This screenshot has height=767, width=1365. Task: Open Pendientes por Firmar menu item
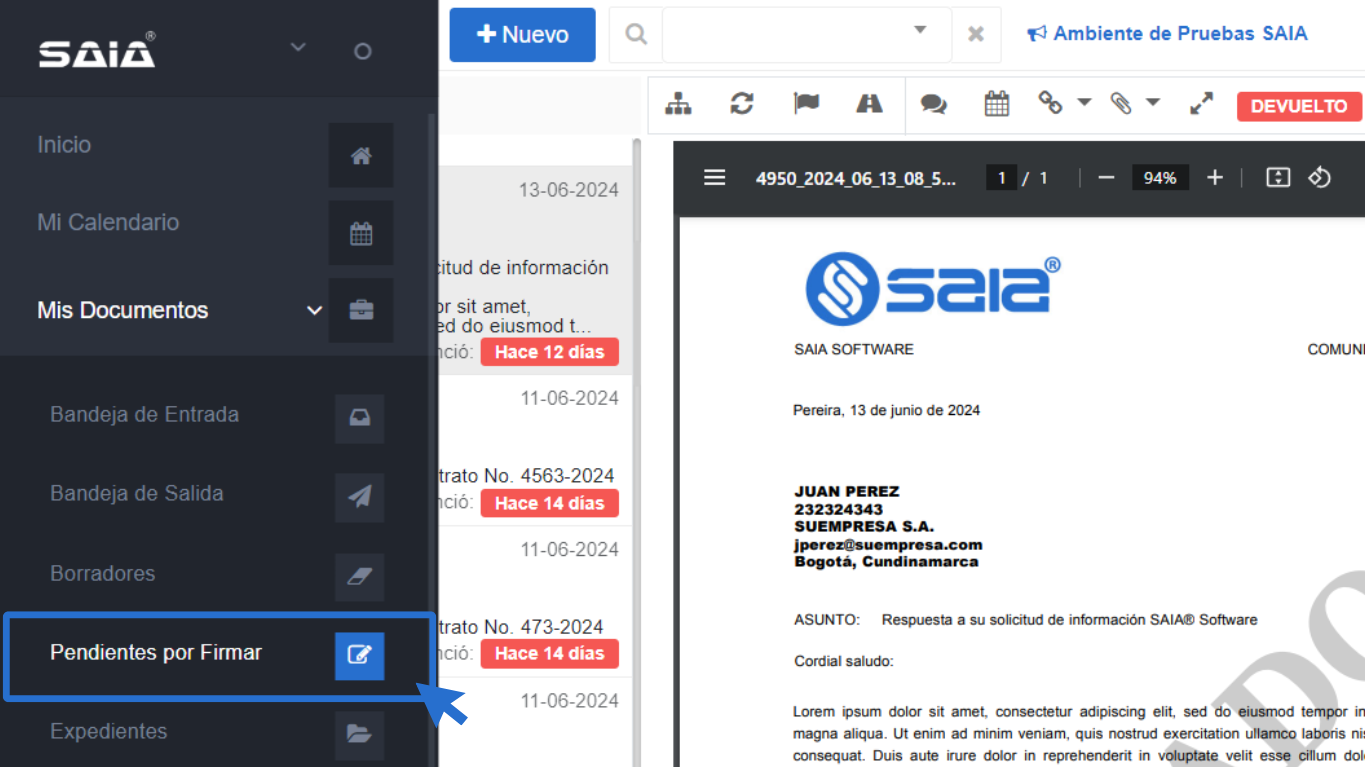(156, 653)
